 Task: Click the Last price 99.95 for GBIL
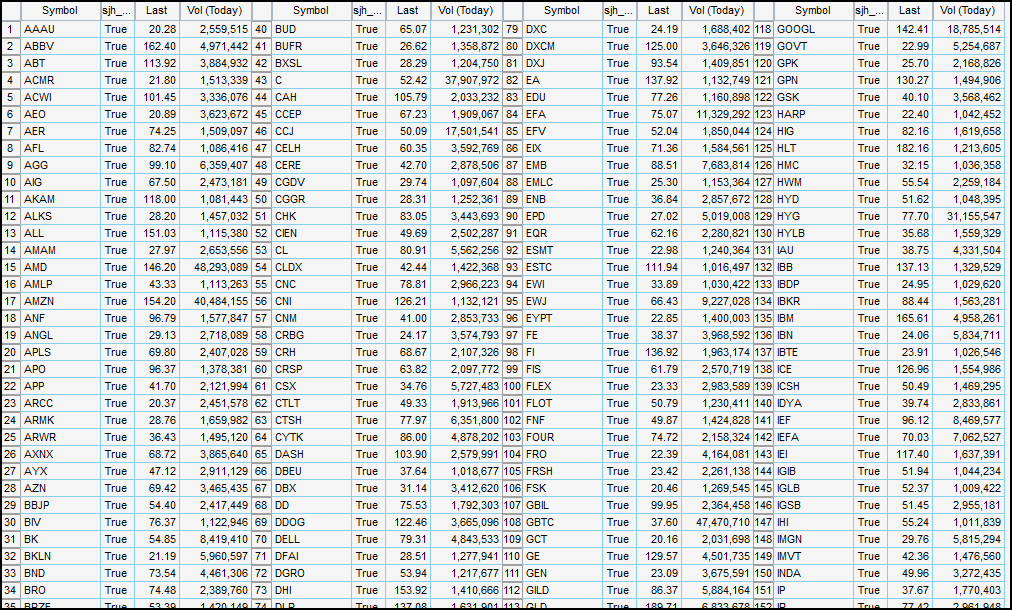pos(659,505)
